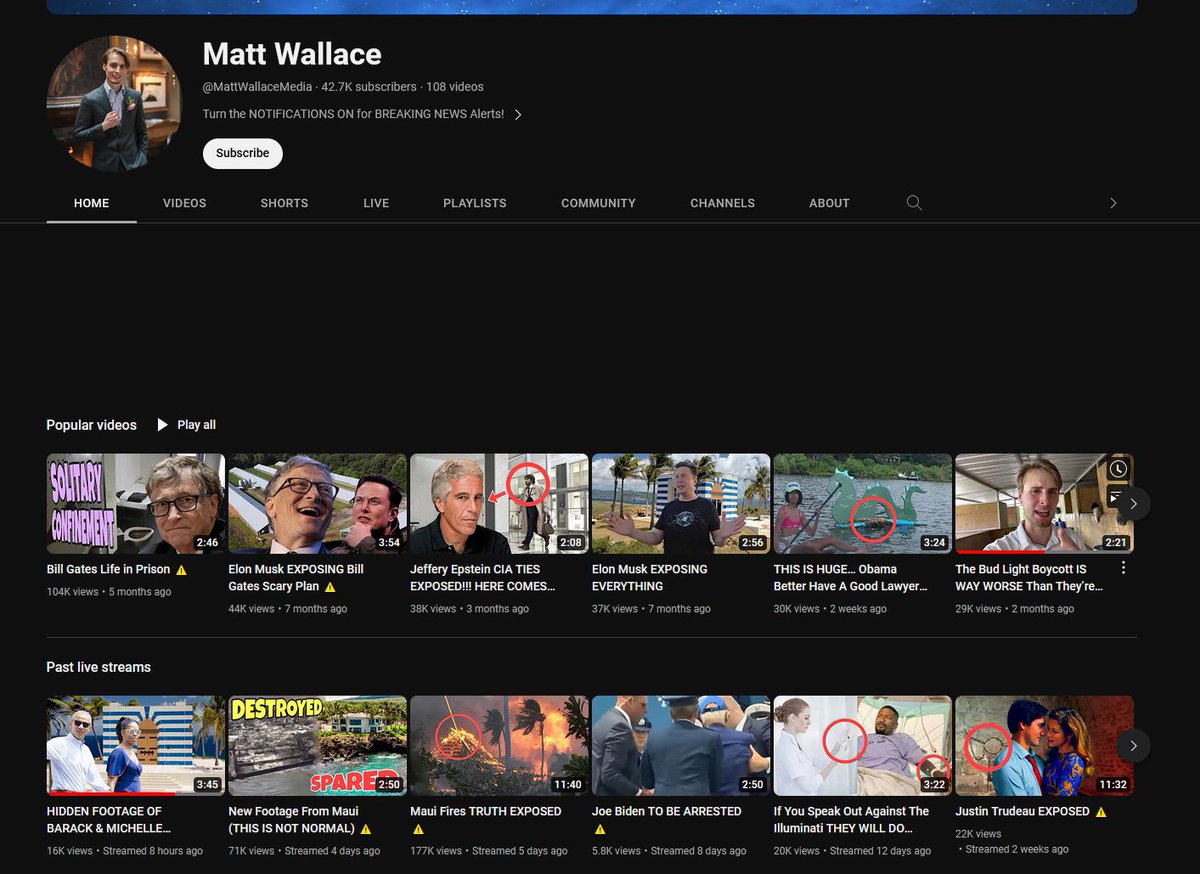This screenshot has width=1200, height=874.
Task: Click the 11:32 Justin Trudeau thumbnail
Action: pyautogui.click(x=1044, y=746)
